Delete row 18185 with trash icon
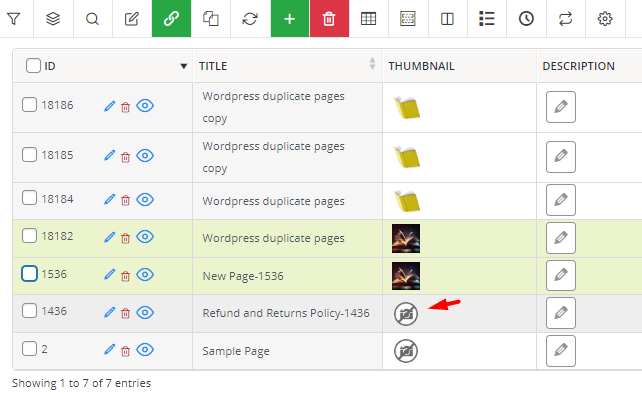 [125, 157]
